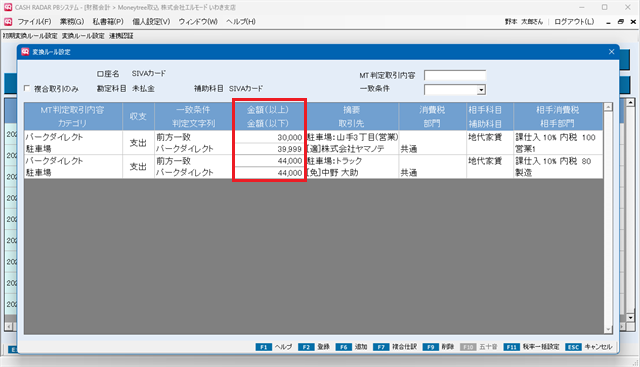
Task: Select the [適]株式会社ヤマノテ cell
Action: [x=351, y=149]
